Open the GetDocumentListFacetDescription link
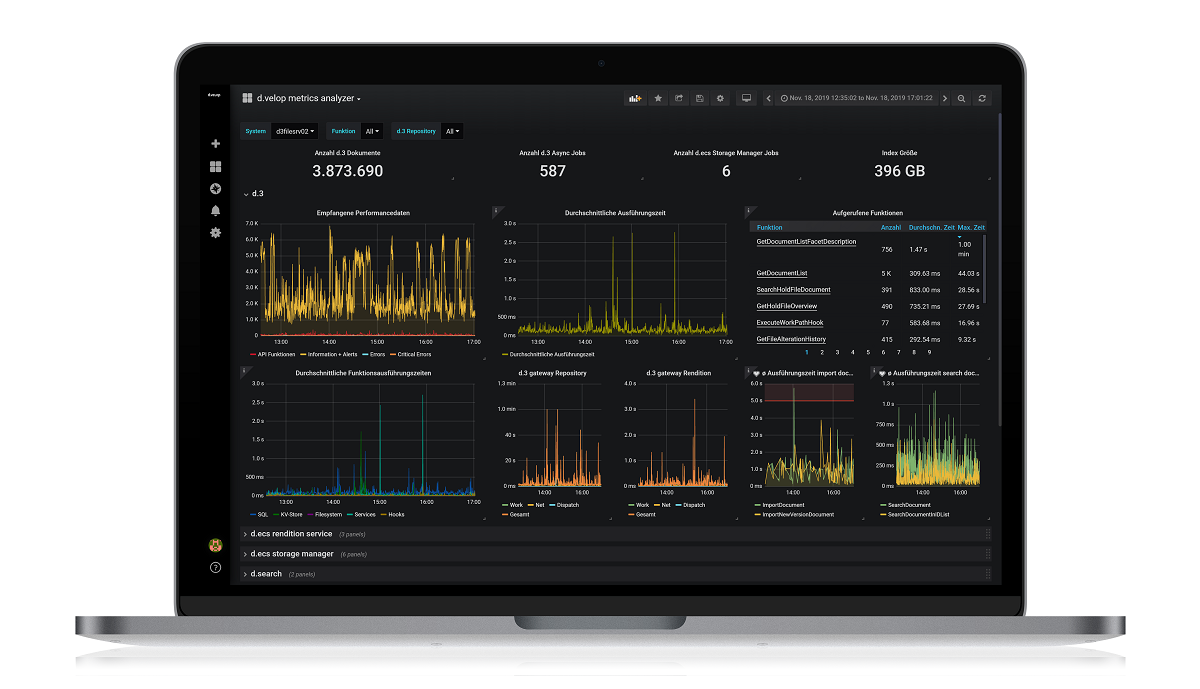The width and height of the screenshot is (1200, 689). click(806, 242)
